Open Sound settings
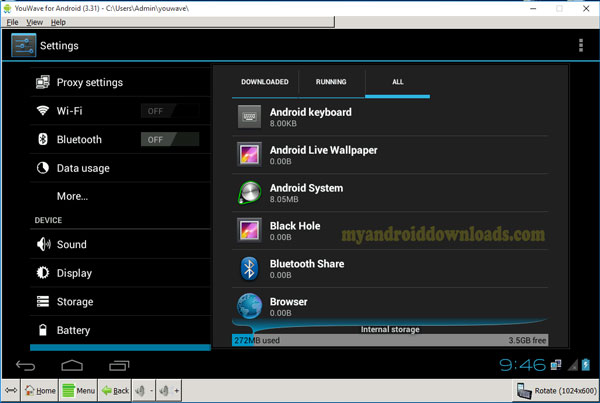Viewport: 600px width, 403px height. tap(121, 244)
